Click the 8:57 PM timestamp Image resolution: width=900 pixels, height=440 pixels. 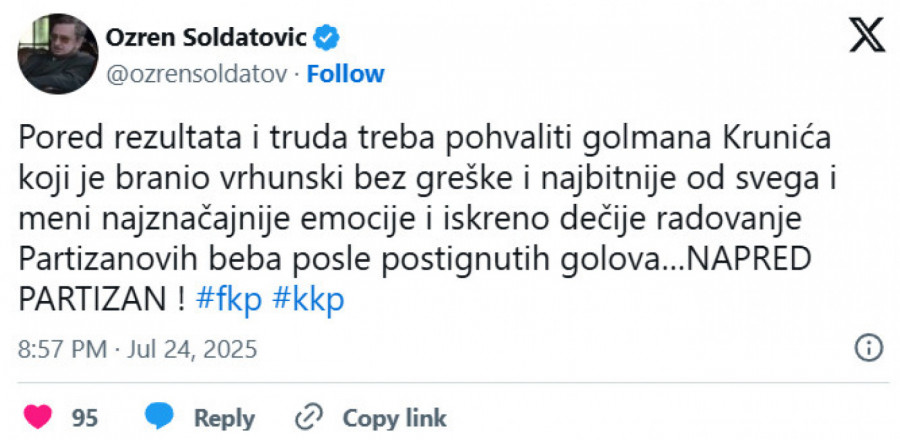coord(62,349)
